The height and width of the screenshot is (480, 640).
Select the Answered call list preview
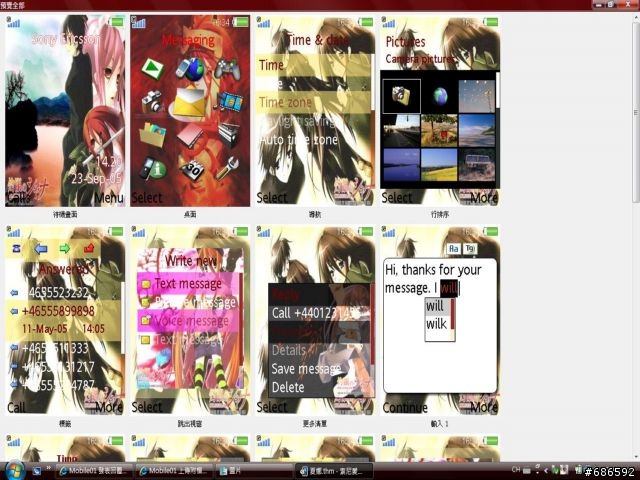tap(65, 320)
